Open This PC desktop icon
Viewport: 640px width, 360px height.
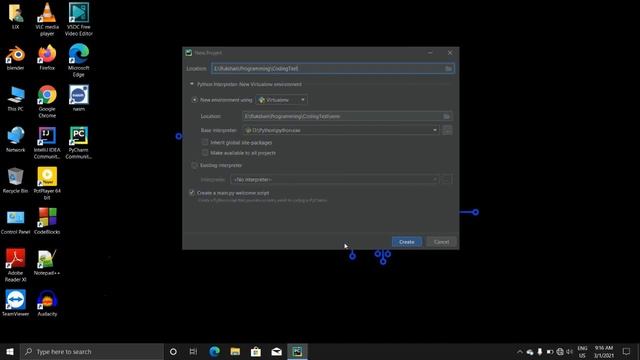(x=16, y=99)
